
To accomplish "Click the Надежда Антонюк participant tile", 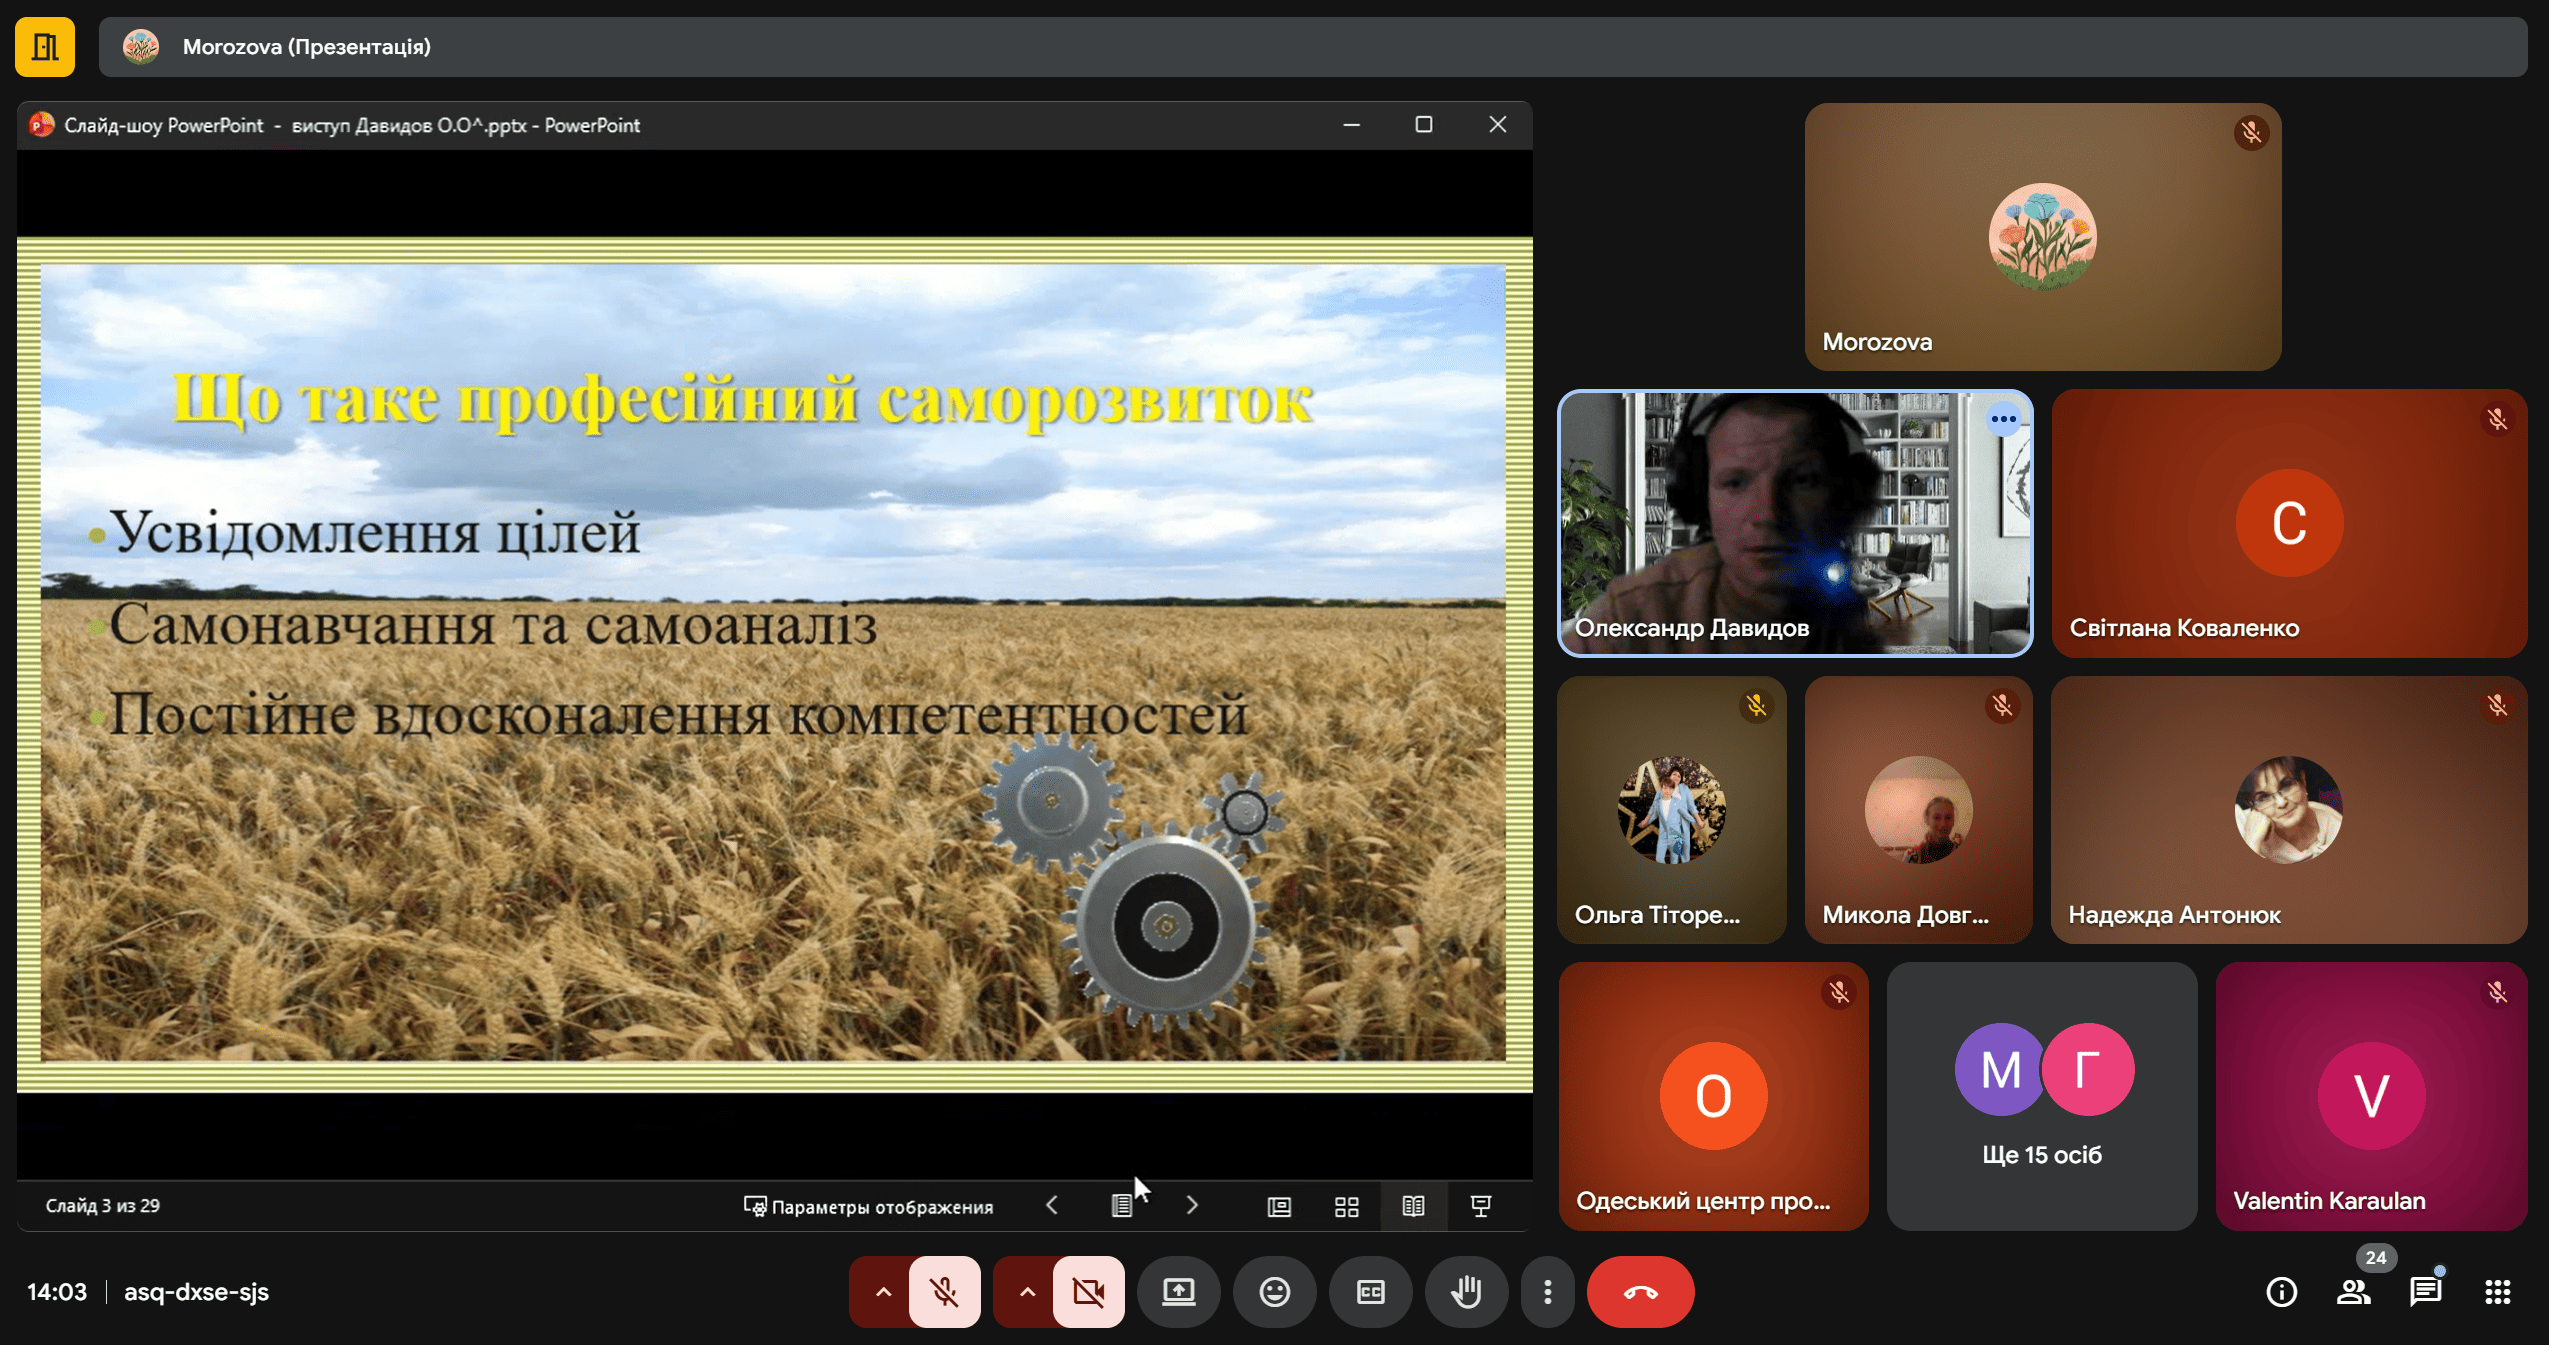I will (2288, 810).
